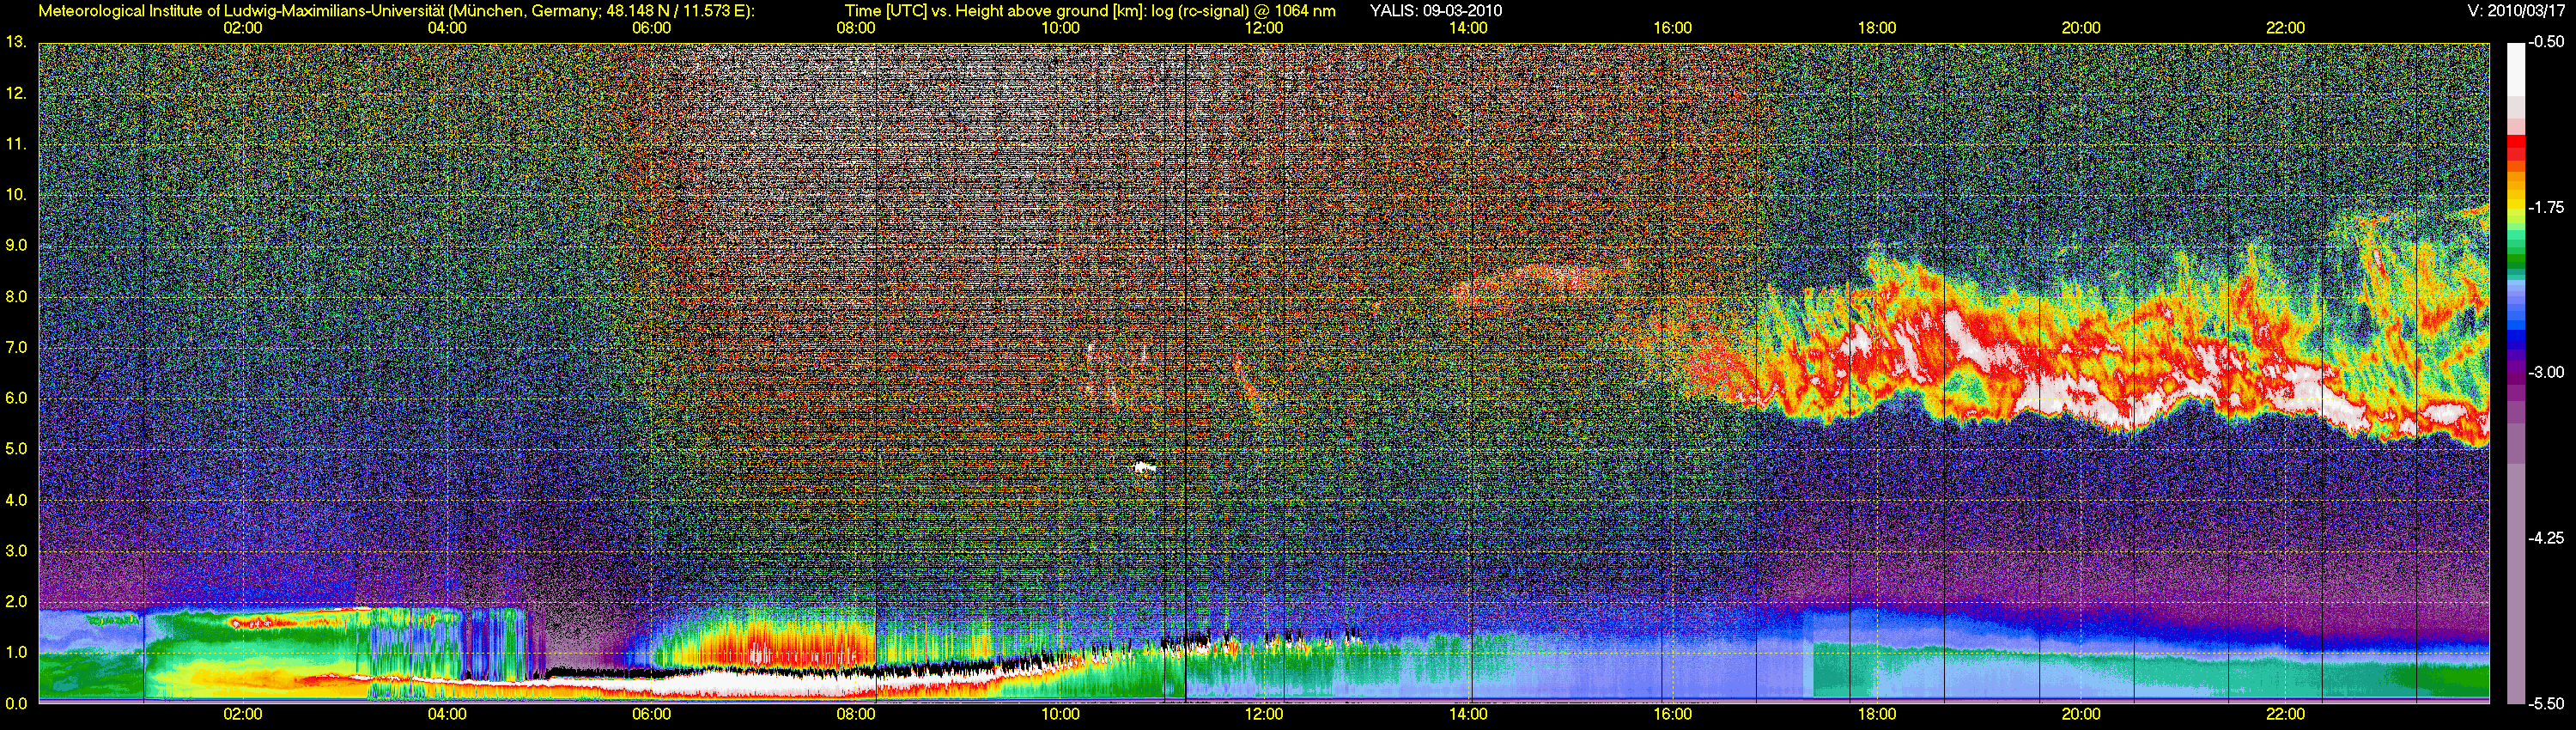Click the 8.0 height axis label
The width and height of the screenshot is (2576, 730).
coord(16,296)
